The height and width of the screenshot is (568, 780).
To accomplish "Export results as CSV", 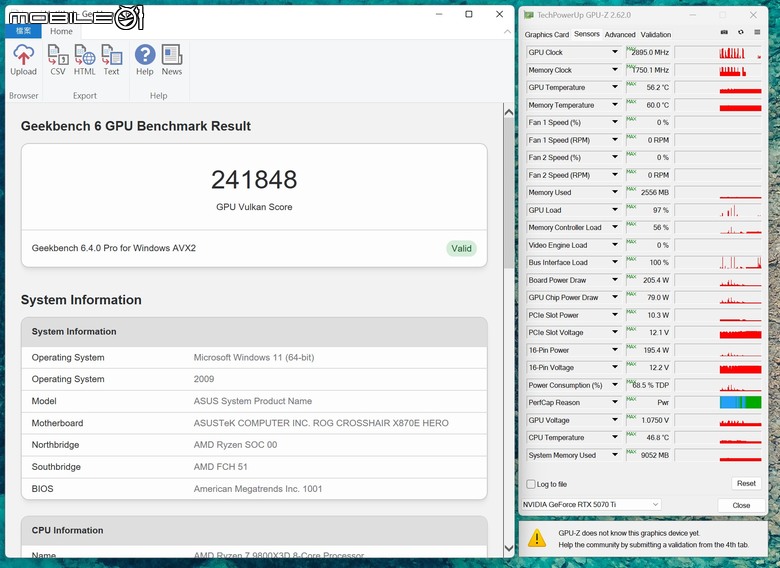I will click(58, 60).
